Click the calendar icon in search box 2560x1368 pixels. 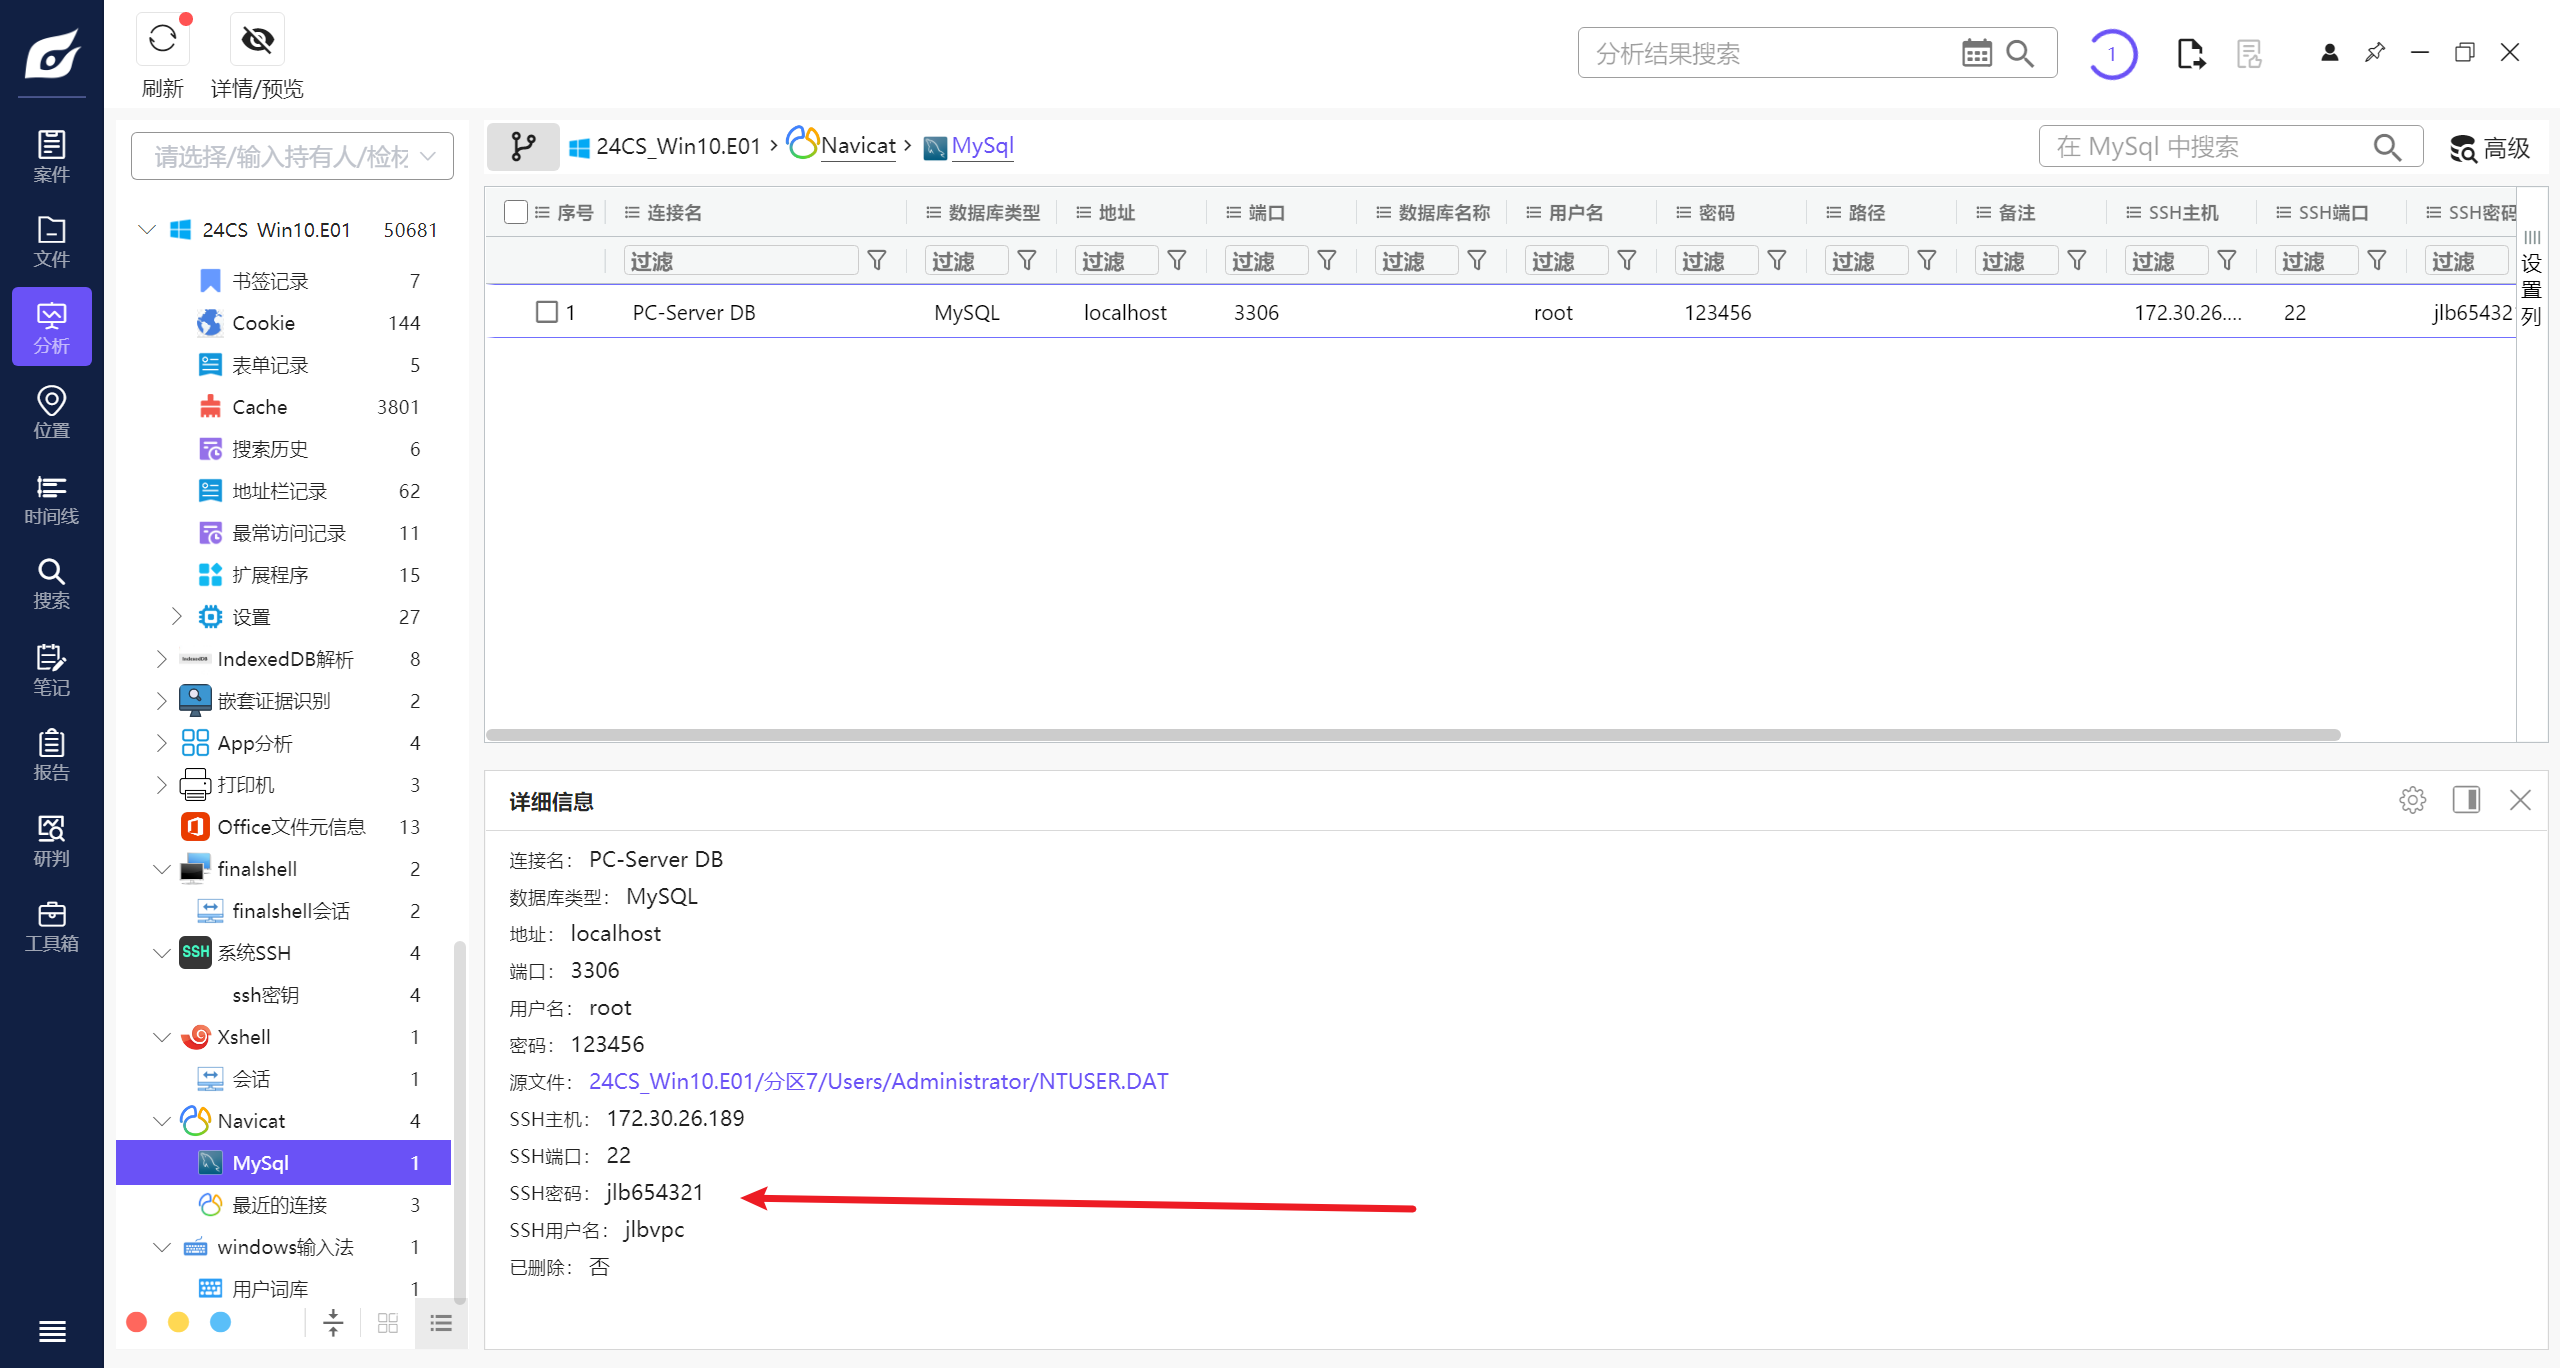click(x=1976, y=53)
